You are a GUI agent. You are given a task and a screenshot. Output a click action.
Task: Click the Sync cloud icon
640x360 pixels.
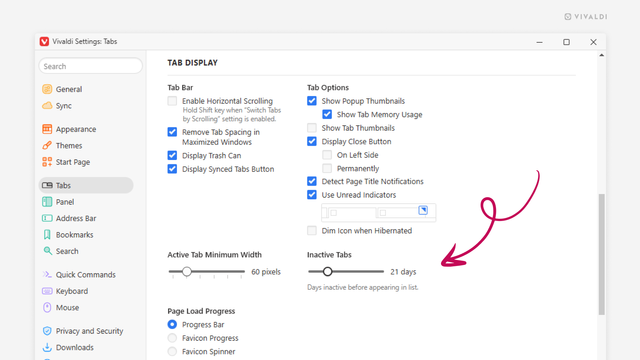pyautogui.click(x=47, y=105)
